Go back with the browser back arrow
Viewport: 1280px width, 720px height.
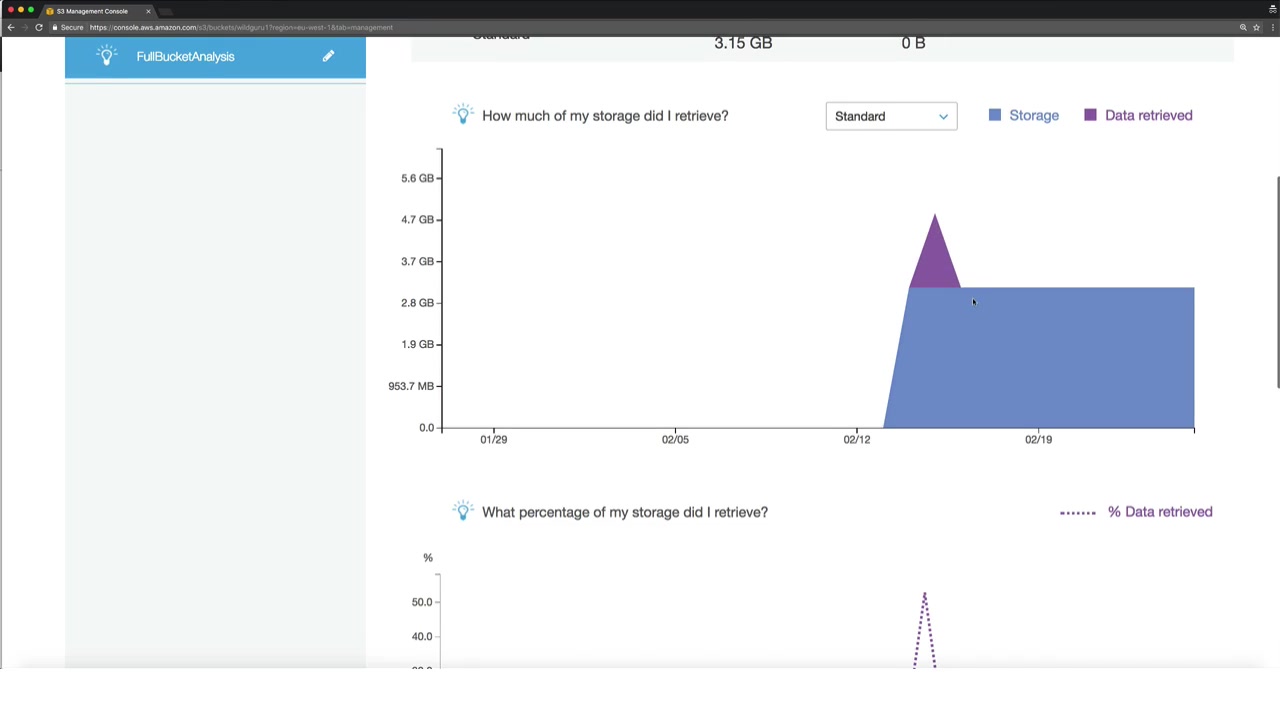tap(11, 27)
